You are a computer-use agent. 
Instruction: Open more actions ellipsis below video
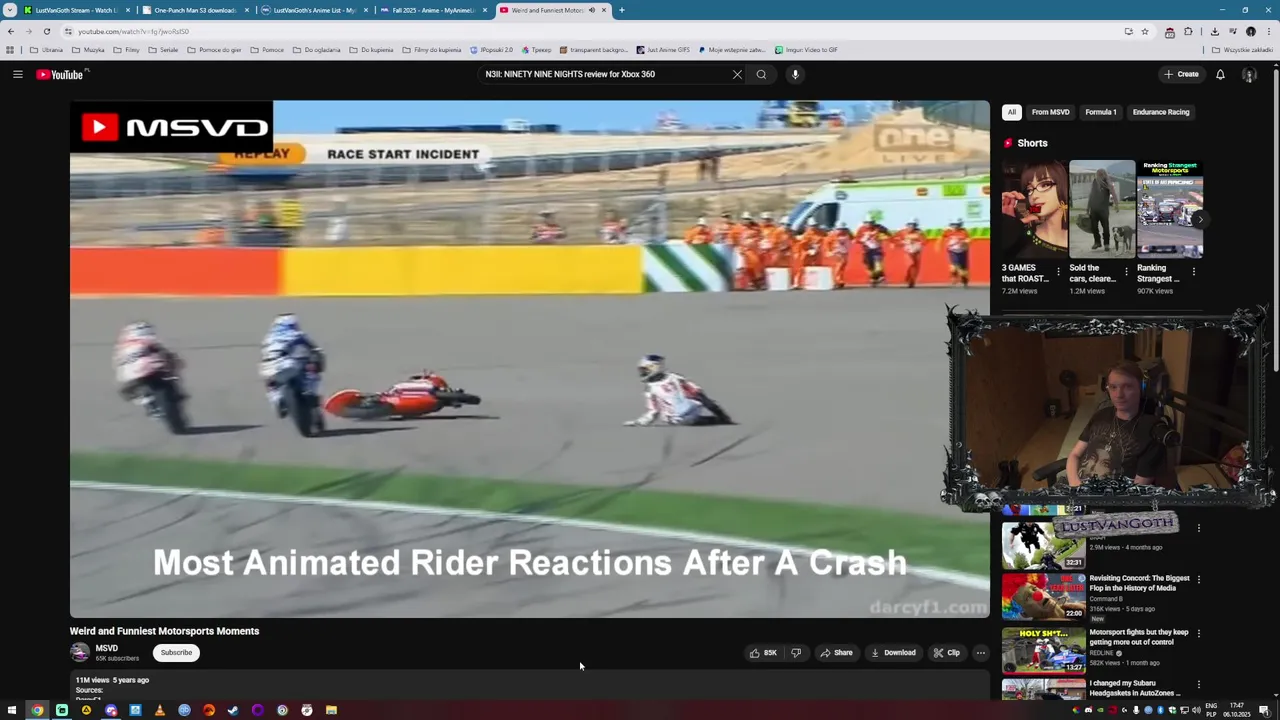click(x=980, y=653)
